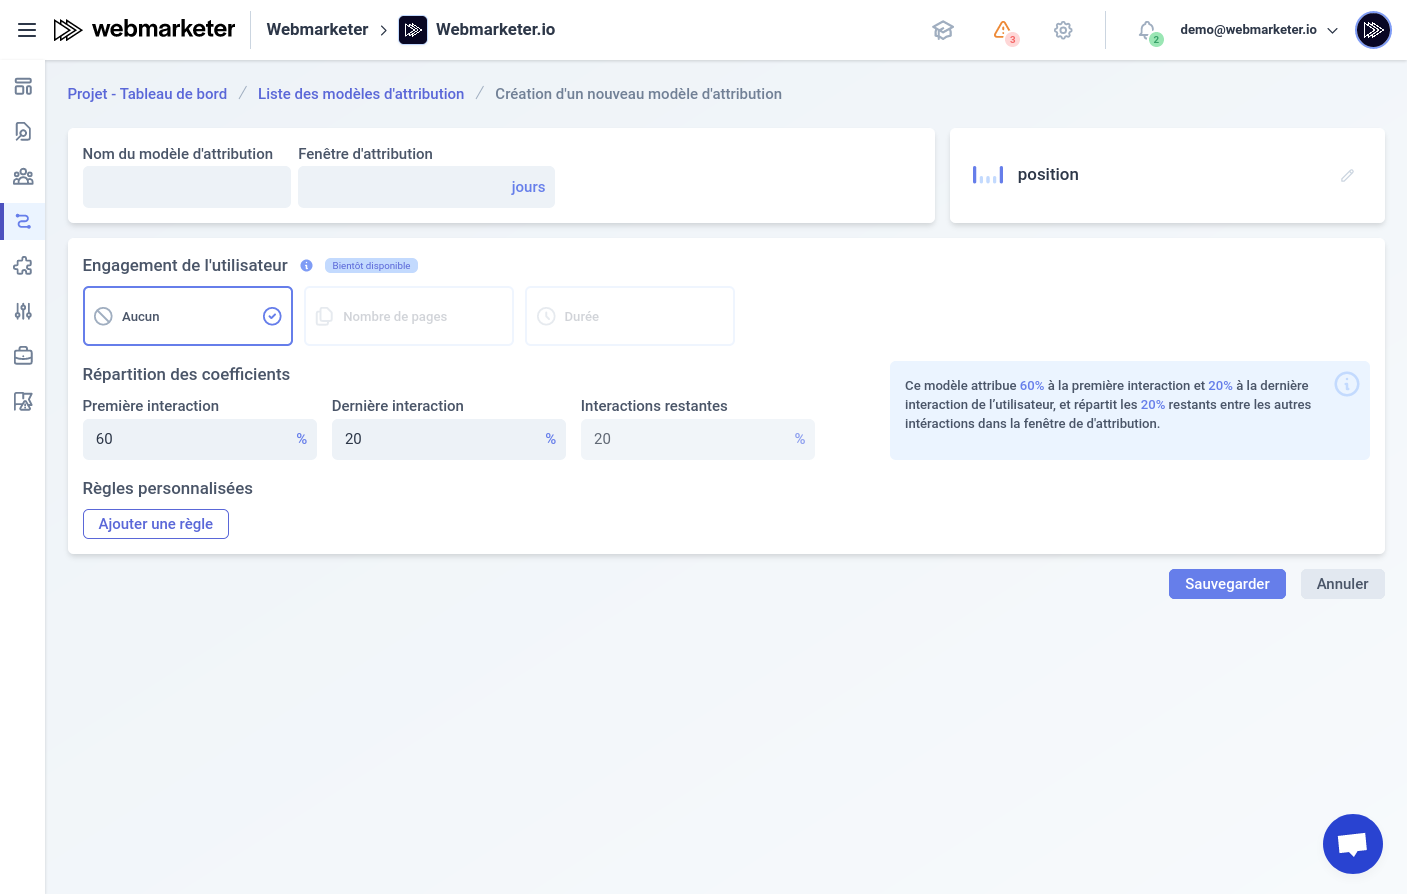Open settings with the gear icon
This screenshot has width=1407, height=894.
coord(1063,30)
